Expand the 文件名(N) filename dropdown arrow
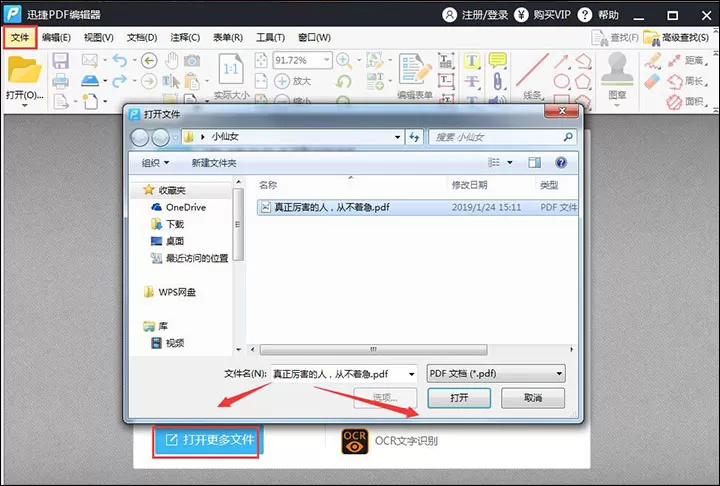Image resolution: width=720 pixels, height=486 pixels. pyautogui.click(x=411, y=374)
